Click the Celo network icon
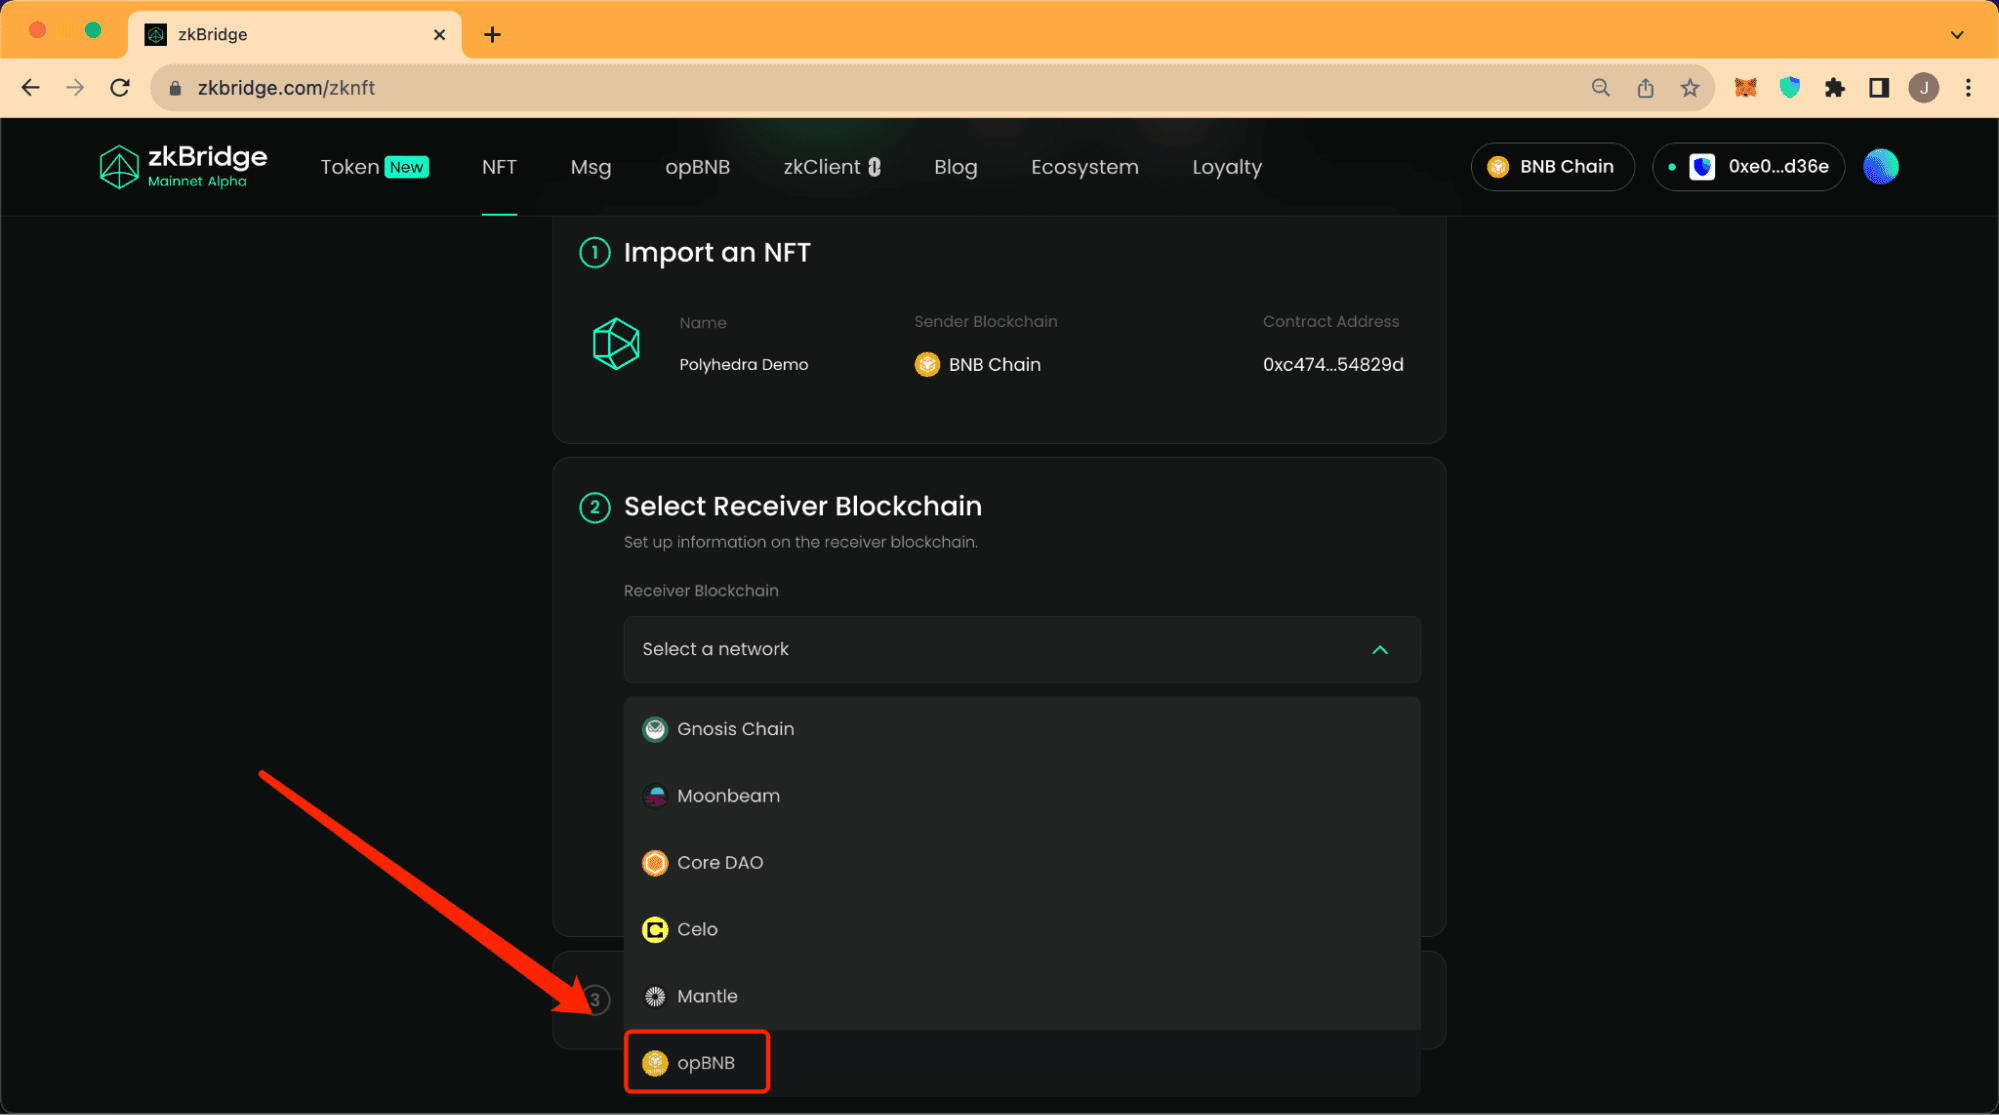The height and width of the screenshot is (1115, 1999). click(655, 930)
